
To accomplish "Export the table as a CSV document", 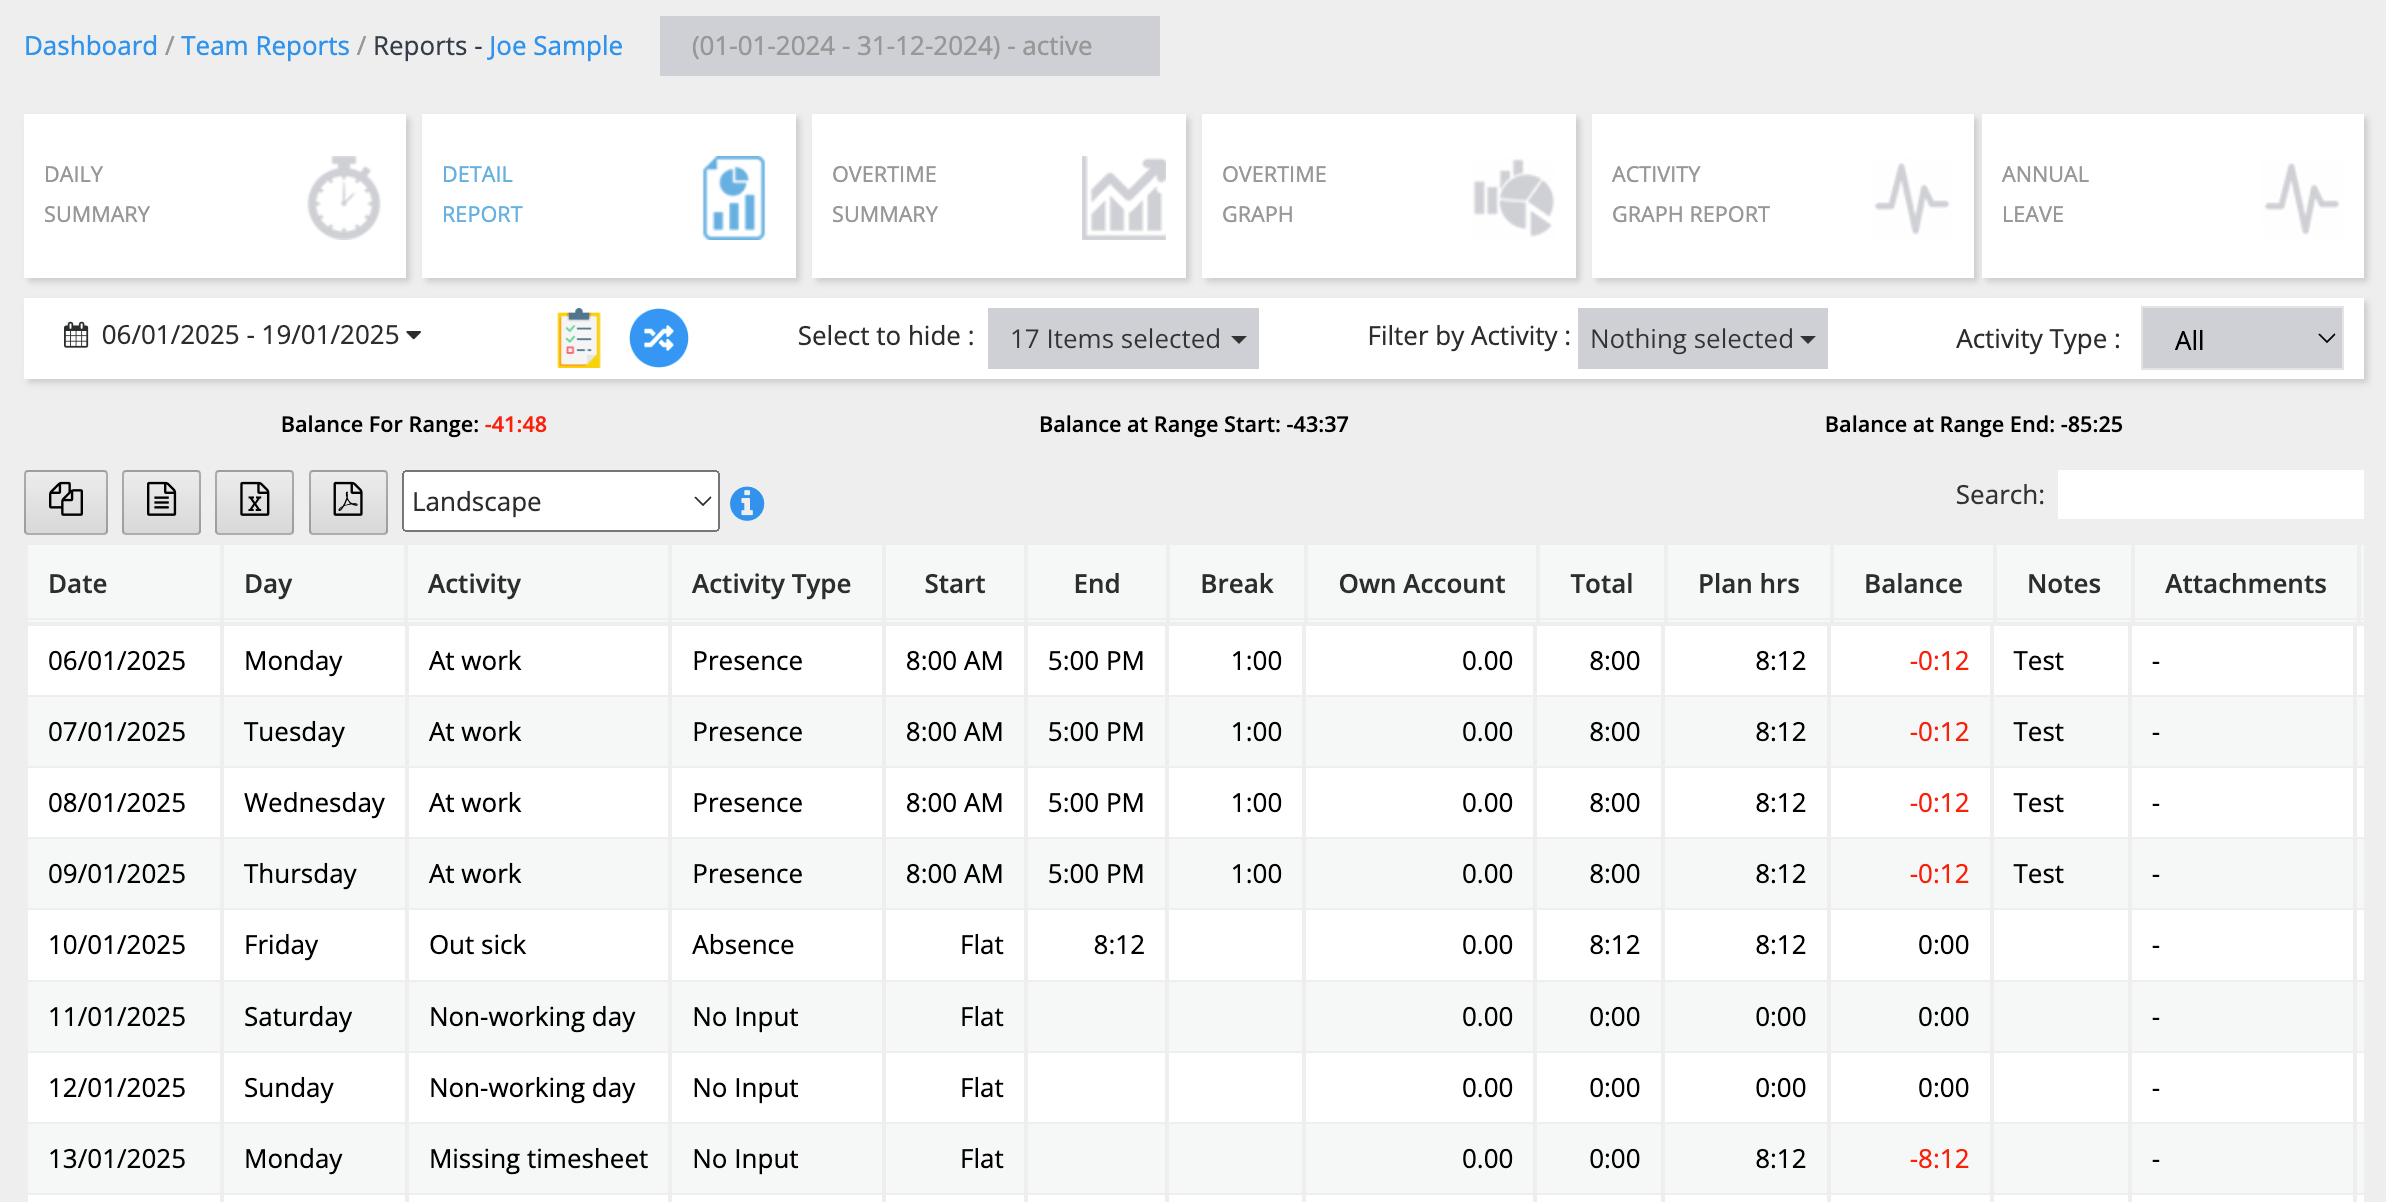I will pos(161,500).
